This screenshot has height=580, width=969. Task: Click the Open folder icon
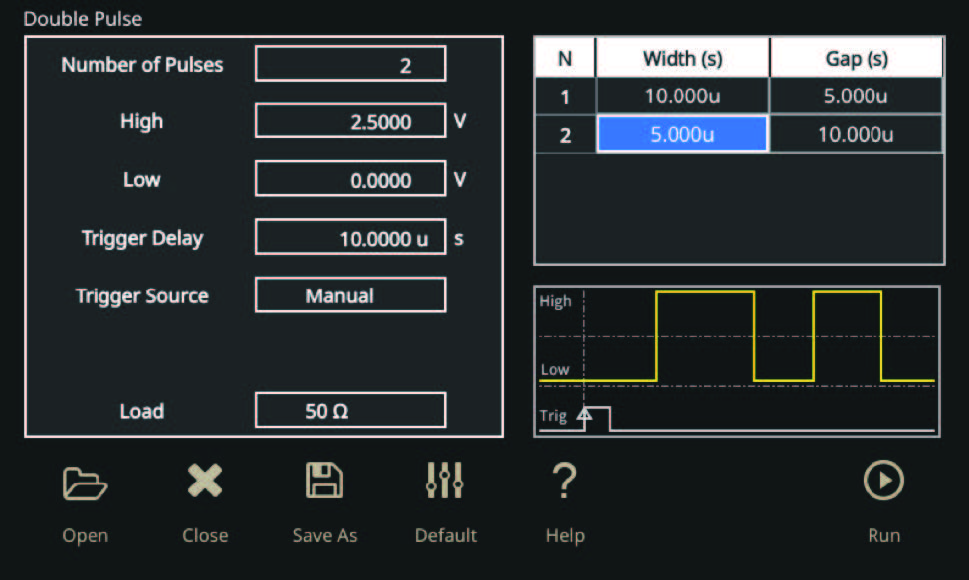[85, 483]
